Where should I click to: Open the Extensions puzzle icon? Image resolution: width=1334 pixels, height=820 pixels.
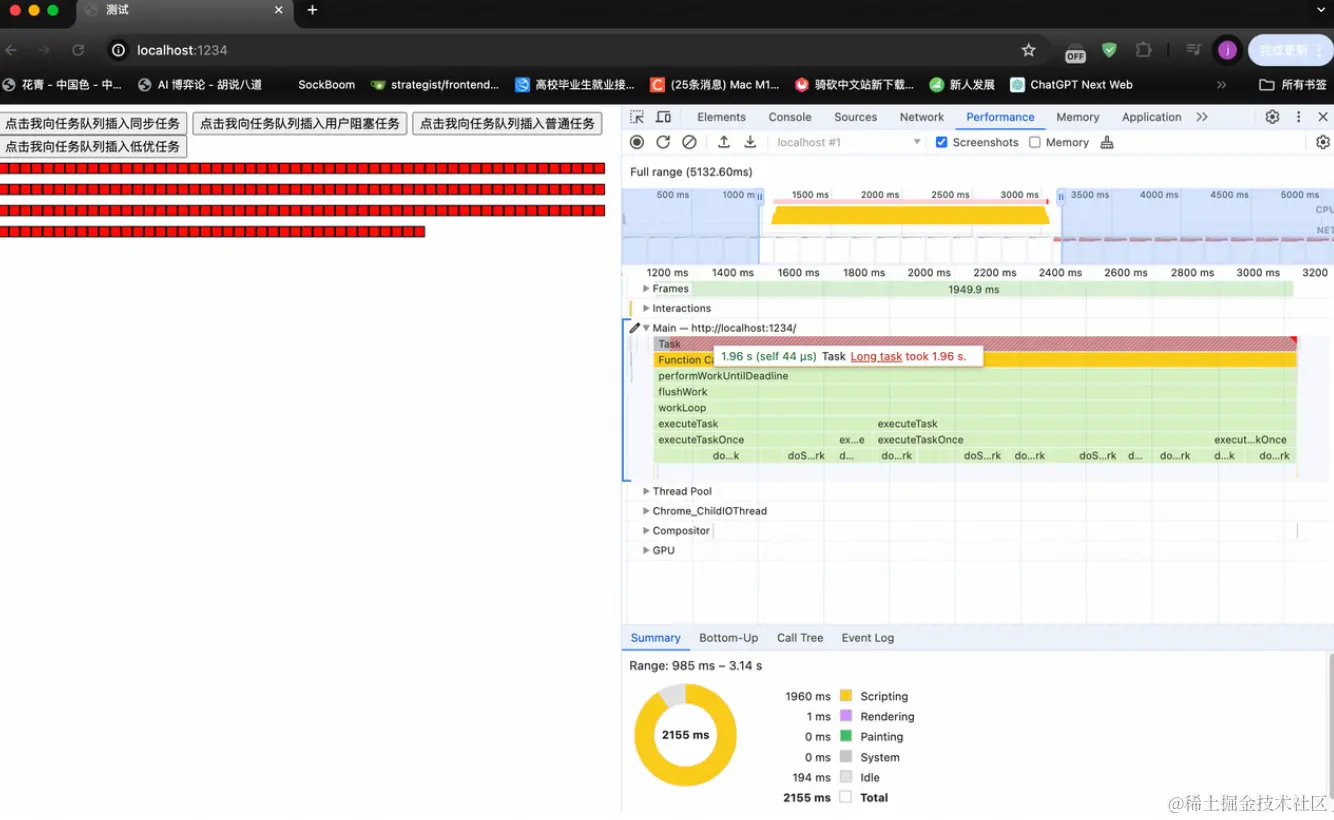click(1143, 50)
